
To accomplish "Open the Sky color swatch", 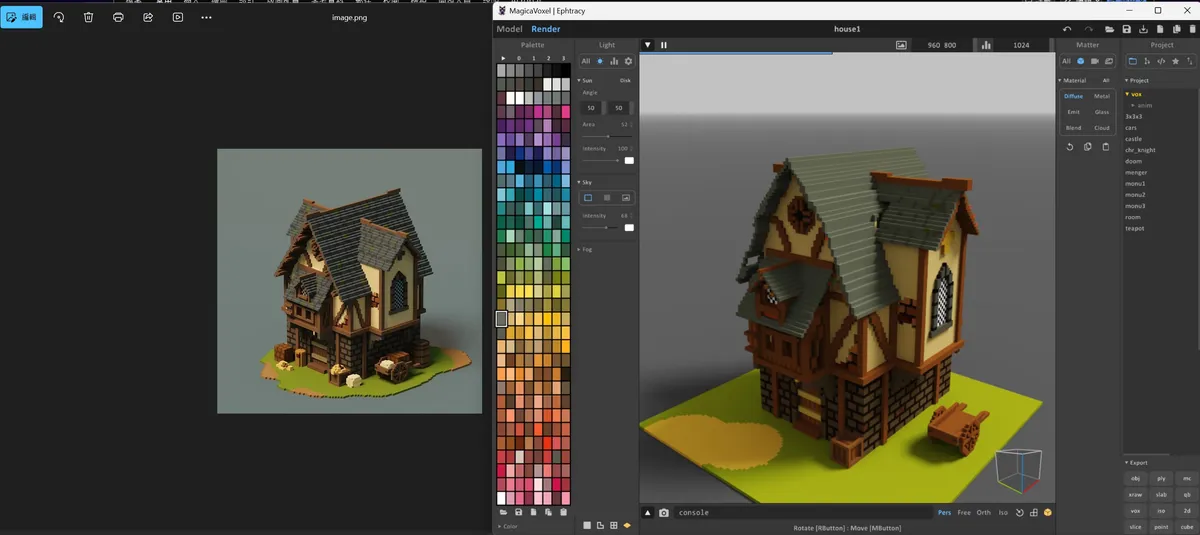I will click(629, 227).
